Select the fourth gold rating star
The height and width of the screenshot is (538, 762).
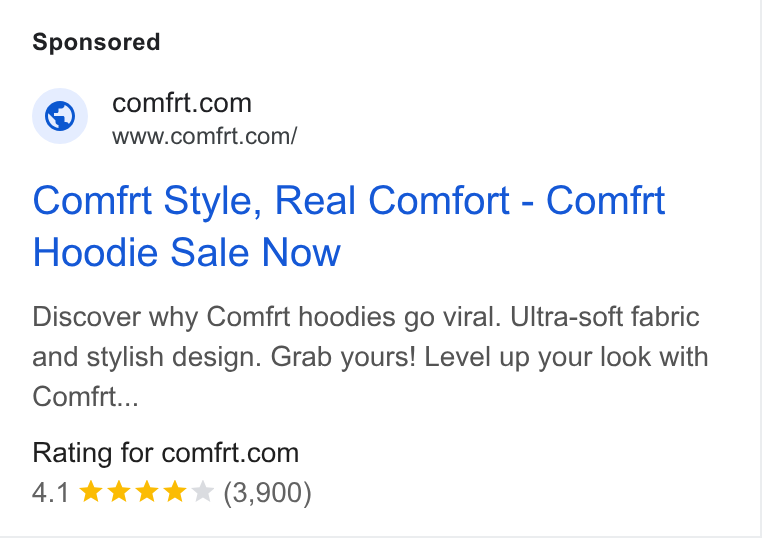coord(175,491)
